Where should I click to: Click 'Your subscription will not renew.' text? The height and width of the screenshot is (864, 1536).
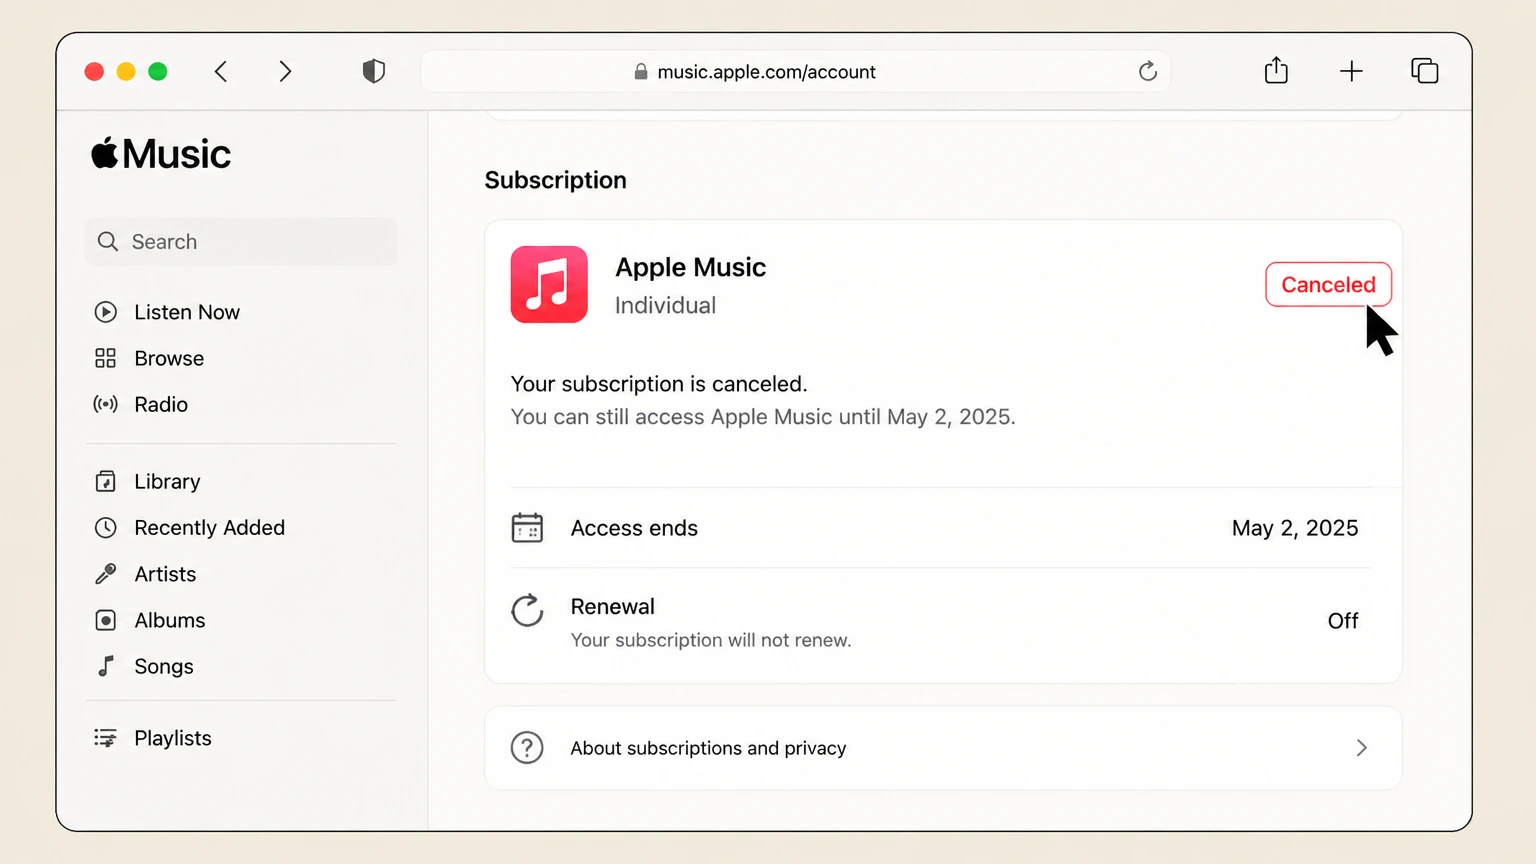tap(711, 640)
